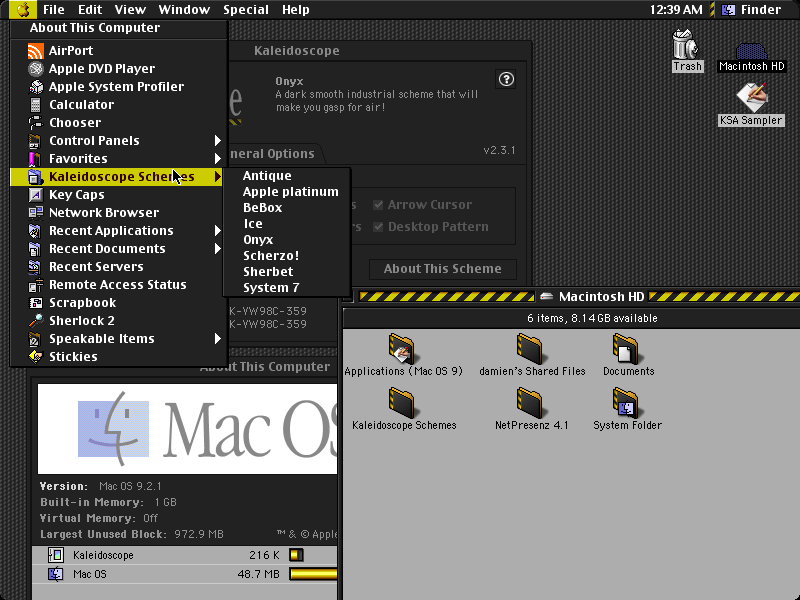
Task: Open the File menu
Action: pyautogui.click(x=54, y=9)
